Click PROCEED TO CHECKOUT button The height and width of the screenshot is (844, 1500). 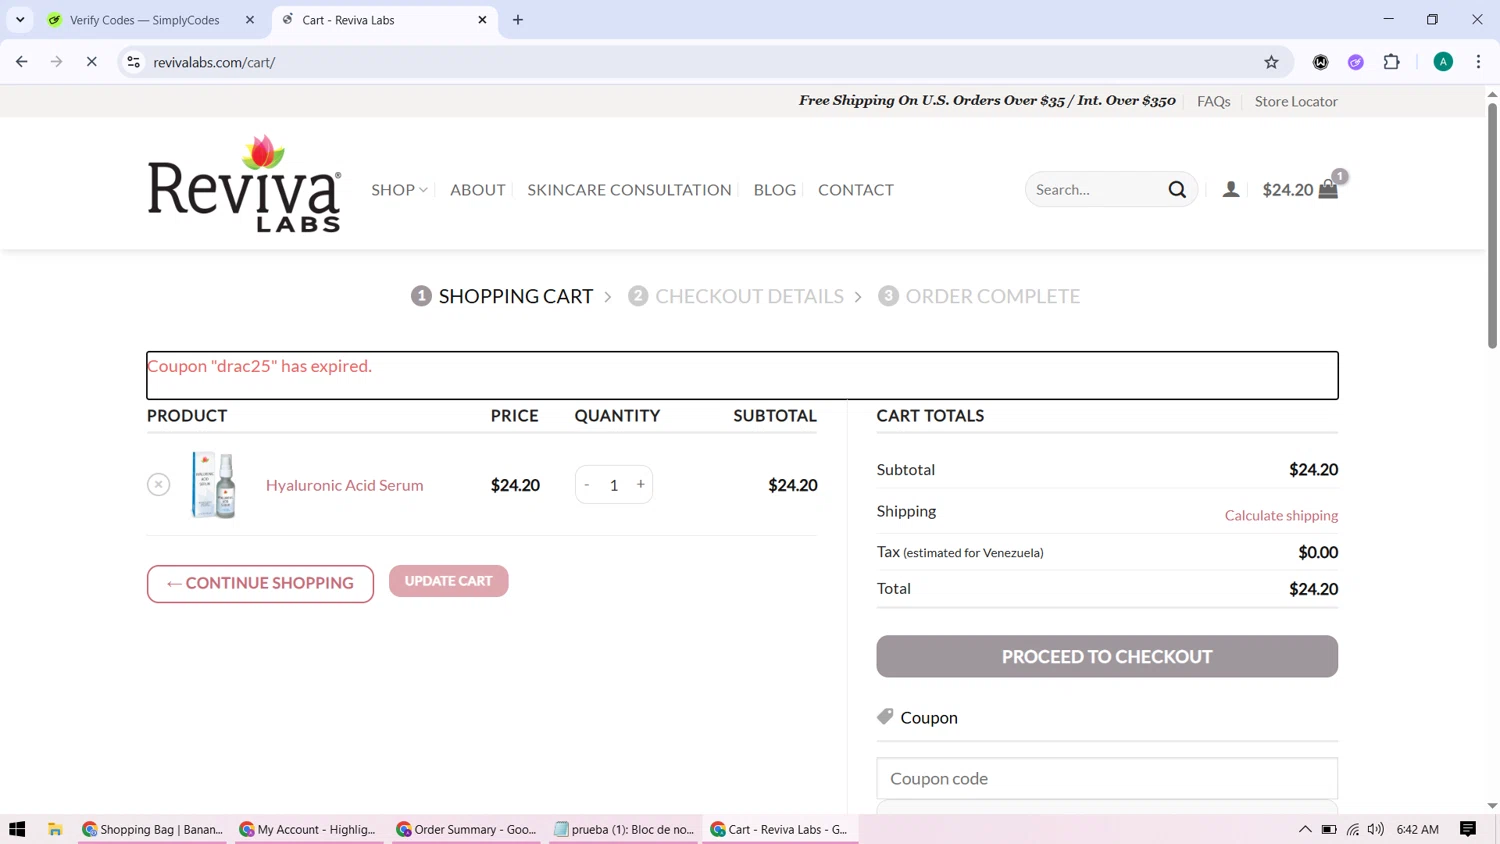point(1107,657)
